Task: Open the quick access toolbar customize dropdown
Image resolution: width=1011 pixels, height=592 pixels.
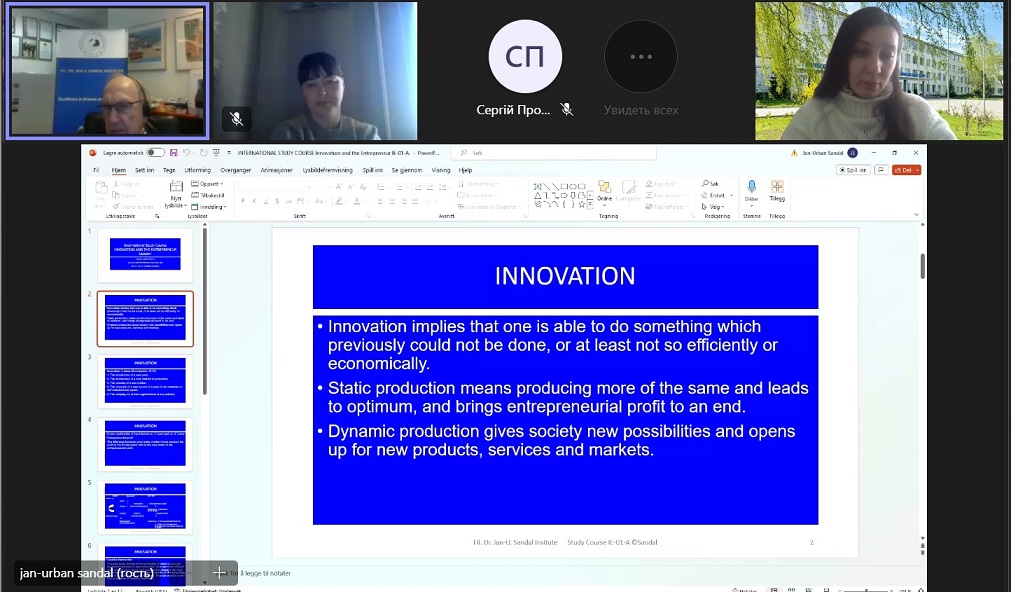Action: (229, 153)
